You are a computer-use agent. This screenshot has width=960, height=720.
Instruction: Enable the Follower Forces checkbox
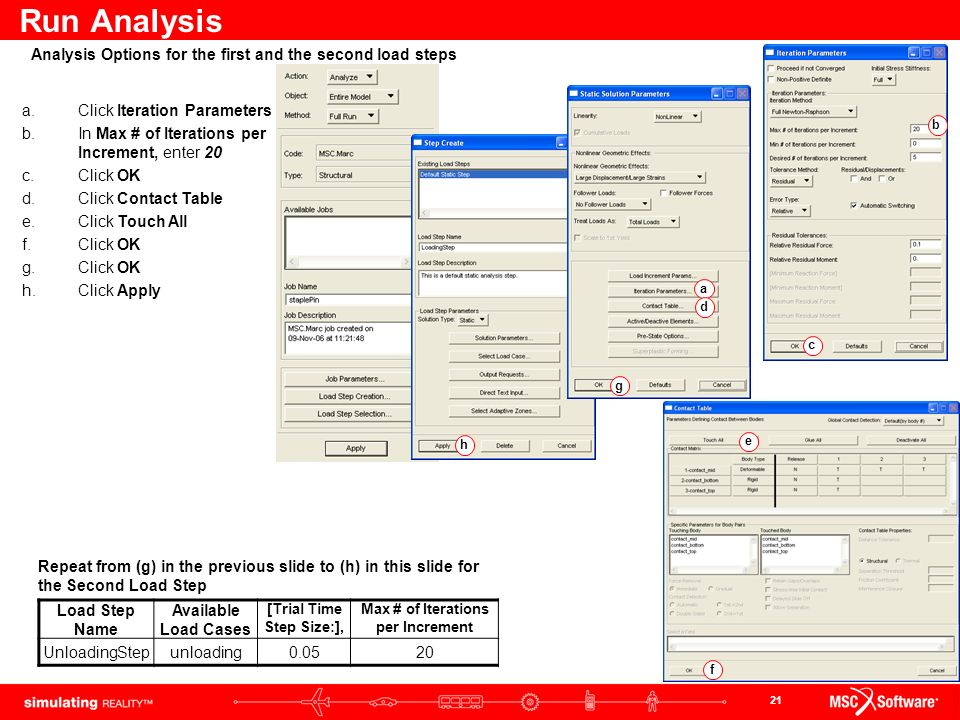tap(663, 193)
